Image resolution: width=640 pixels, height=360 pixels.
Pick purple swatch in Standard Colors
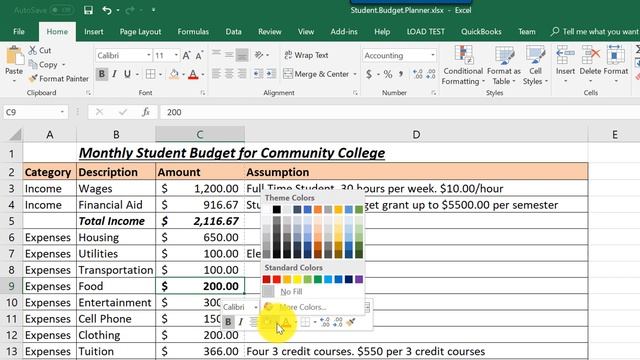click(359, 279)
